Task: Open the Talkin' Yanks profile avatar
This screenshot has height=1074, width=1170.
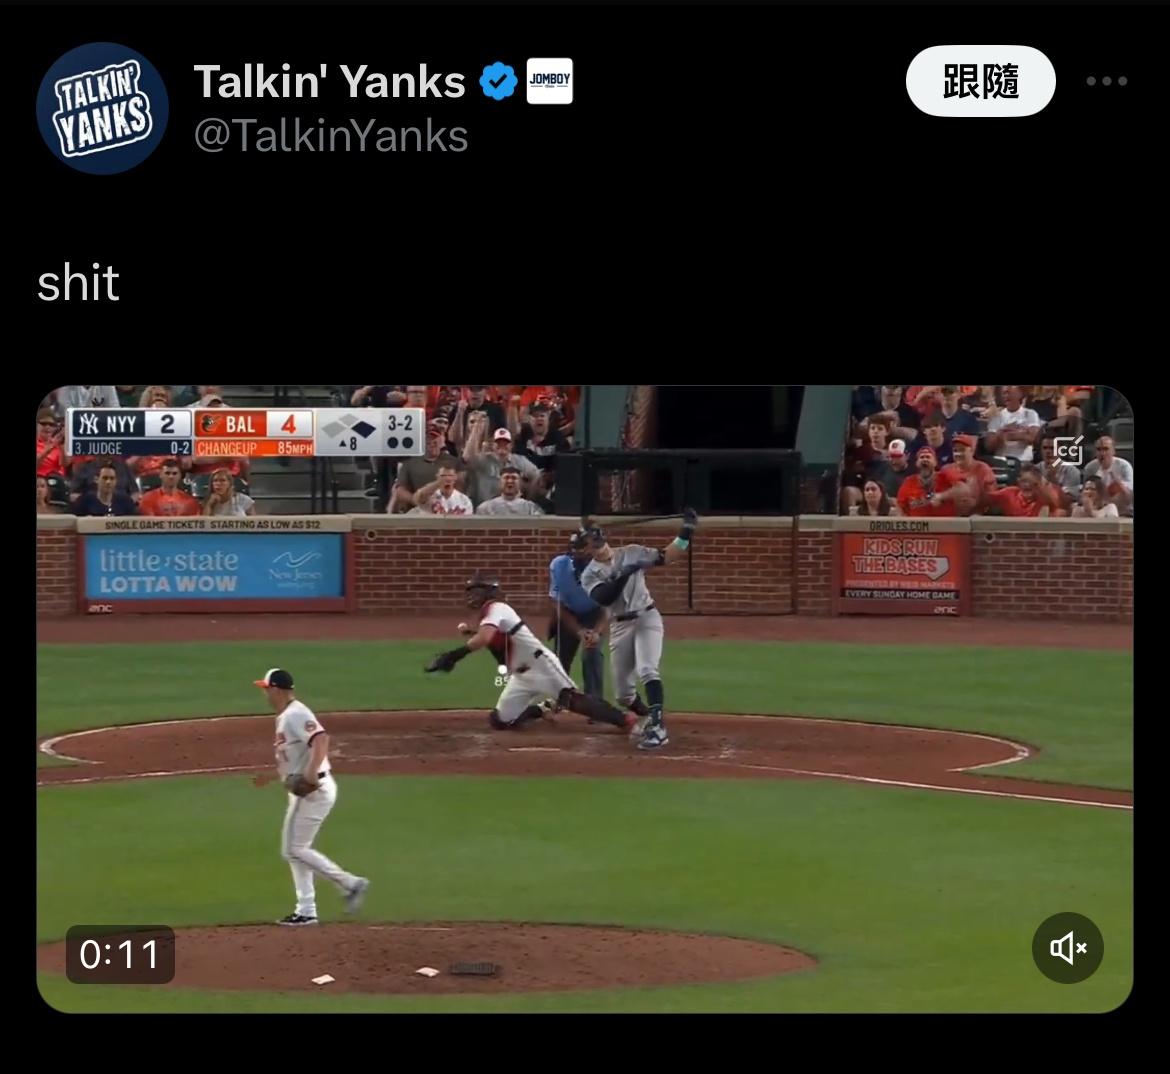Action: coord(102,108)
